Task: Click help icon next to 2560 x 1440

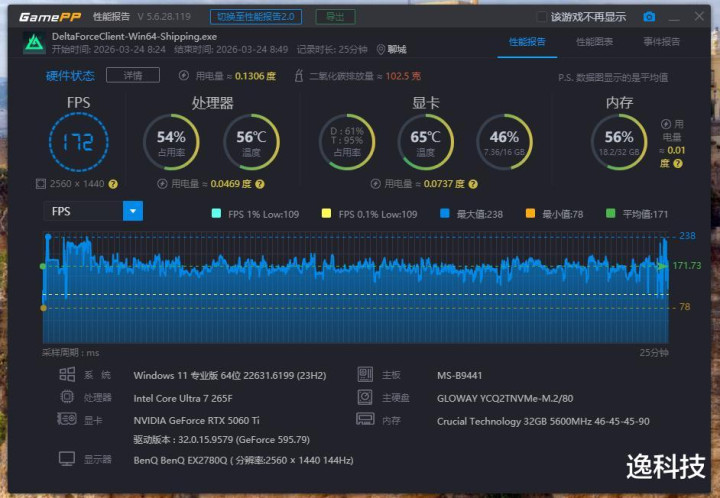Action: (113, 184)
